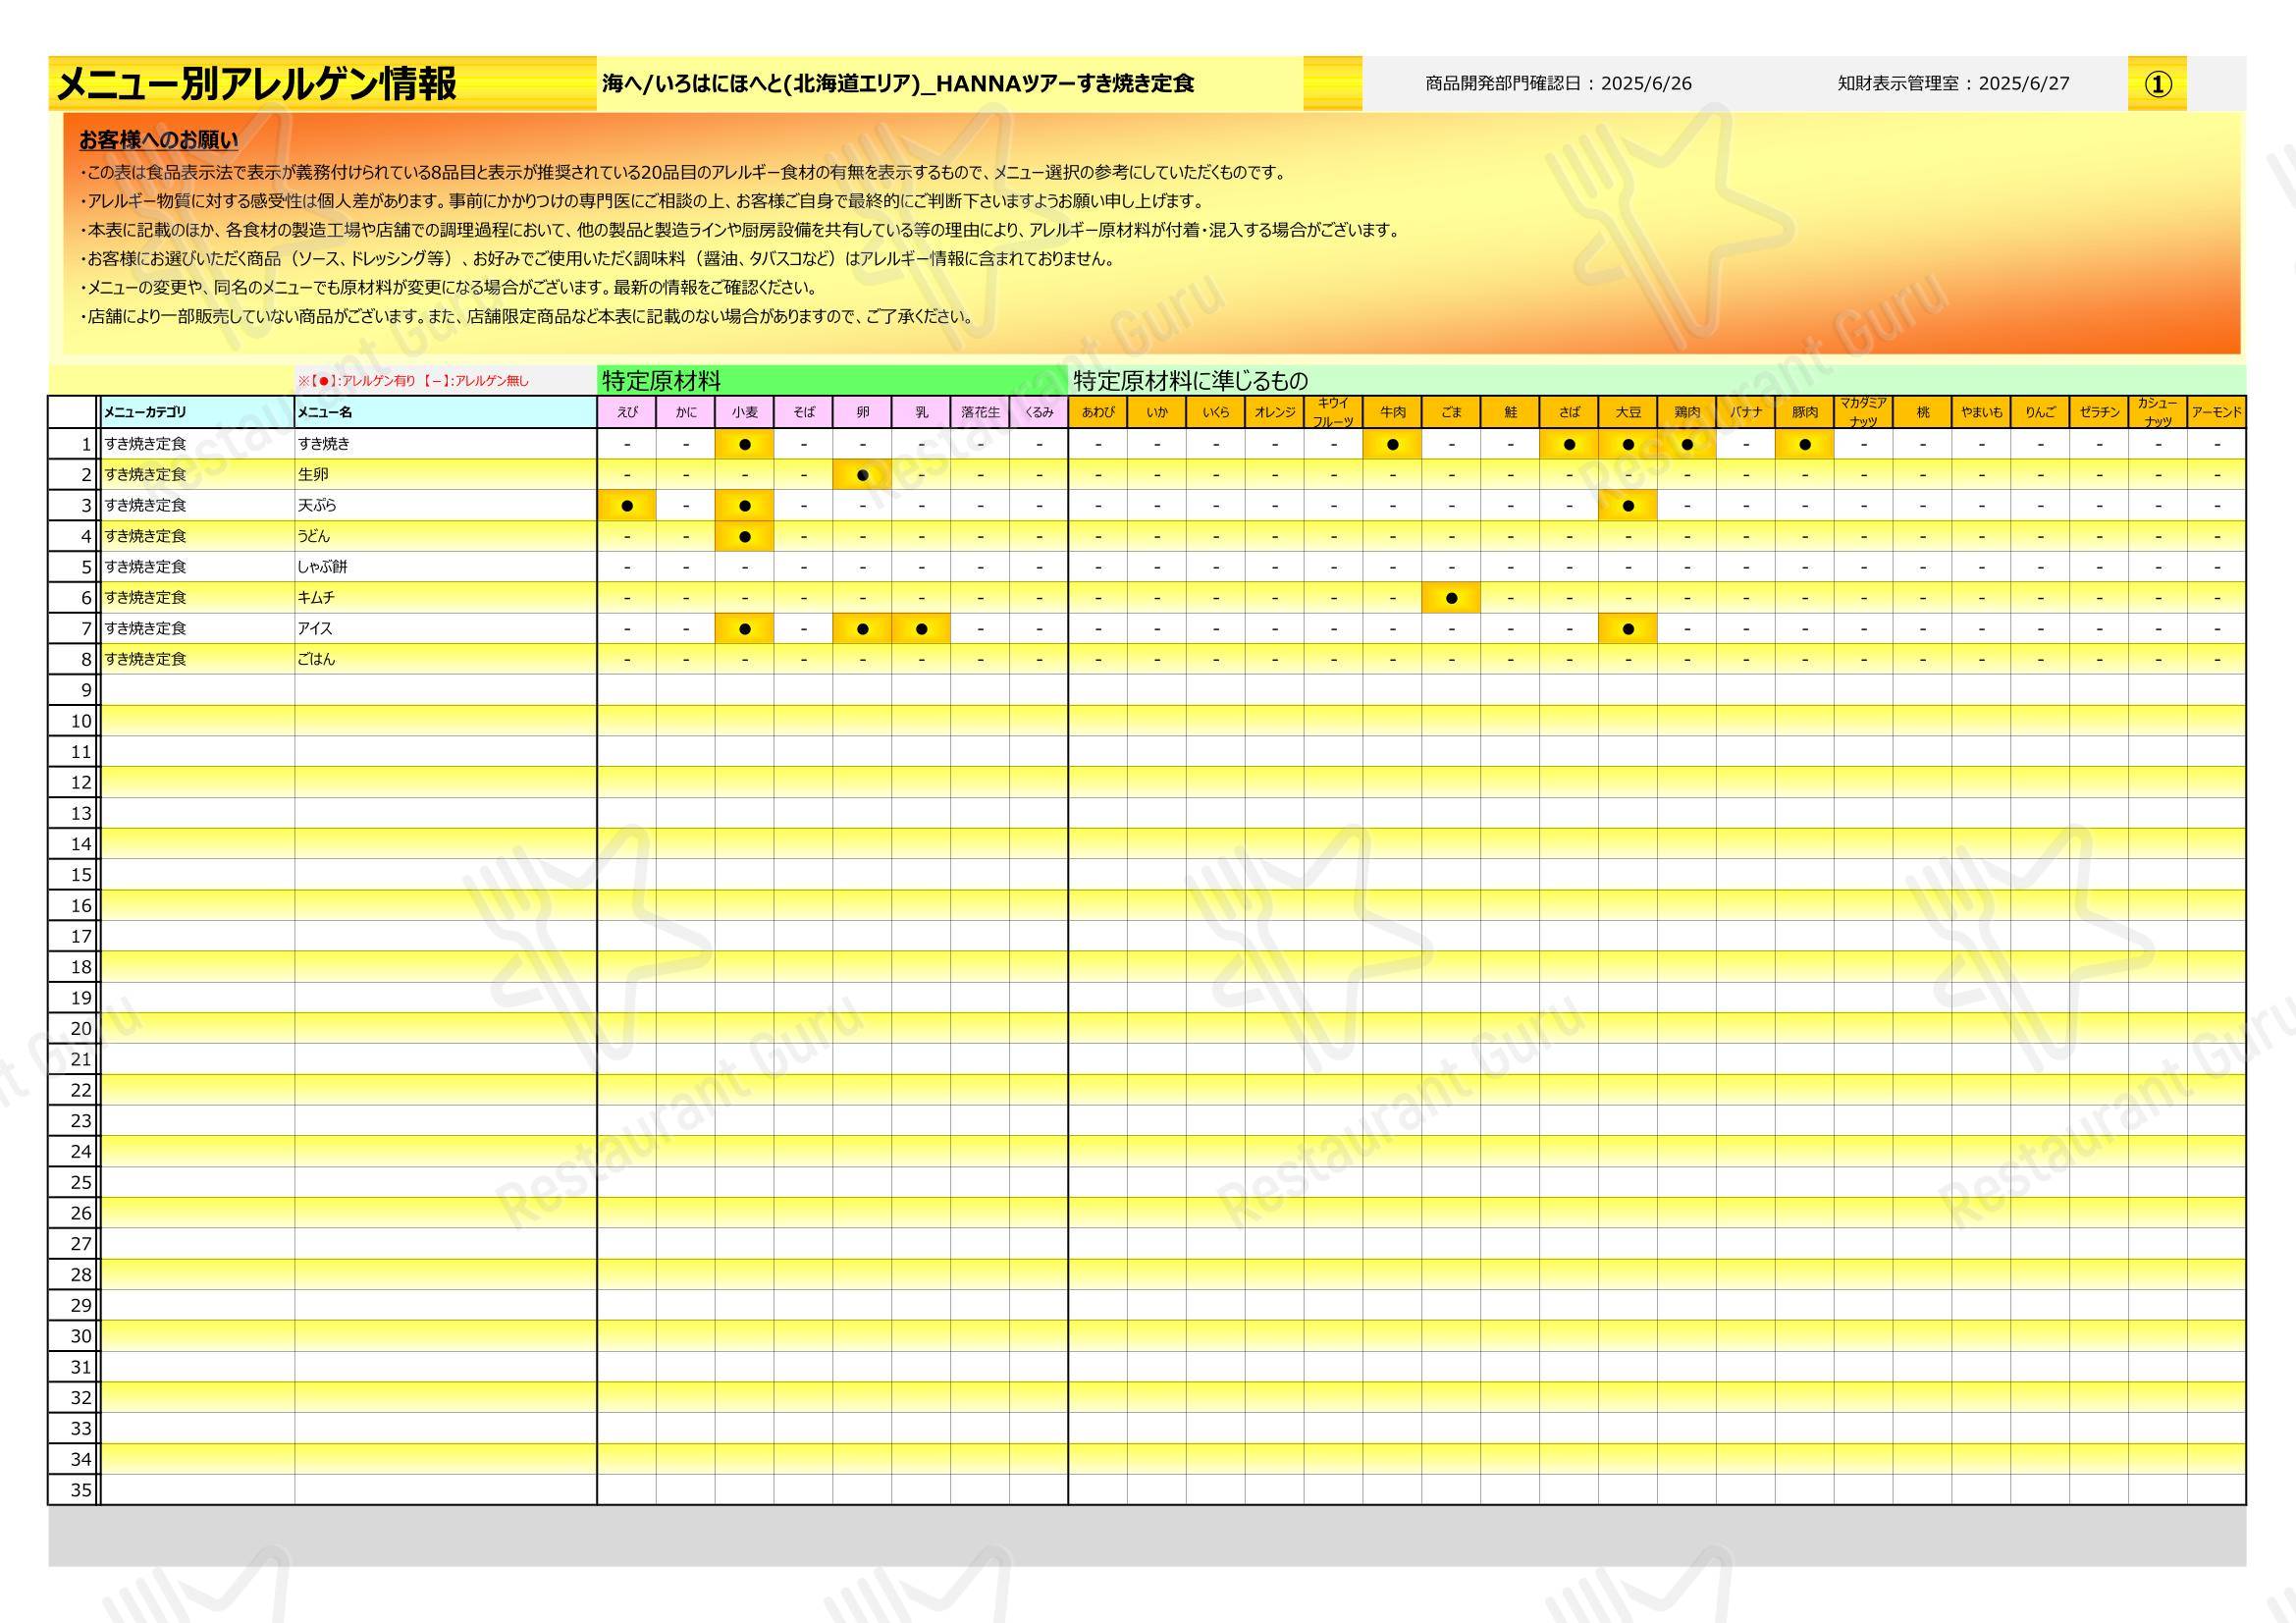Click the red legend text アレルゲン有り／アレルゲン無し
The height and width of the screenshot is (1623, 2296).
pyautogui.click(x=413, y=381)
